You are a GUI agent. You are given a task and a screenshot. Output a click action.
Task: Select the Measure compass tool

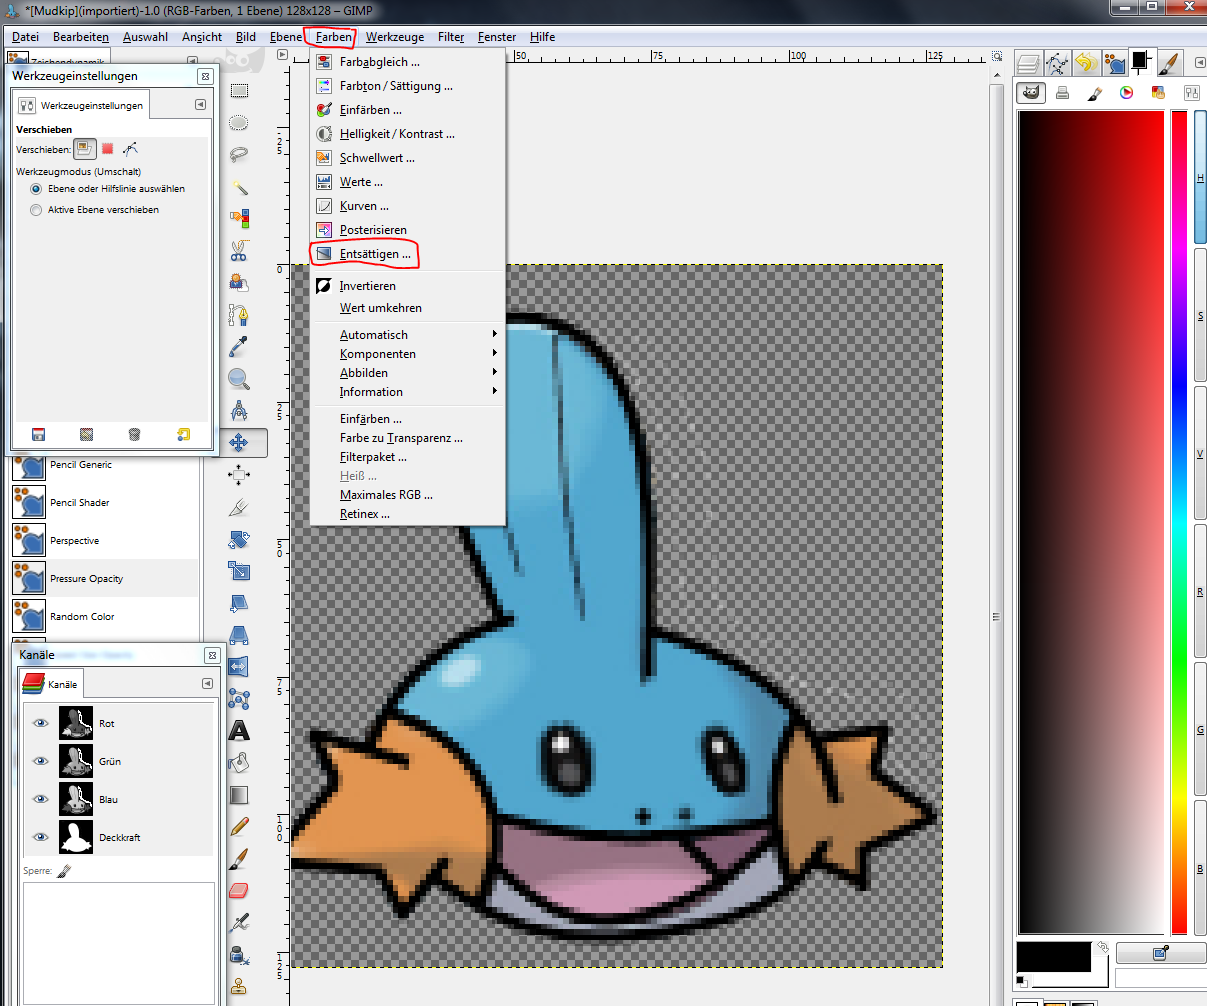[x=239, y=411]
